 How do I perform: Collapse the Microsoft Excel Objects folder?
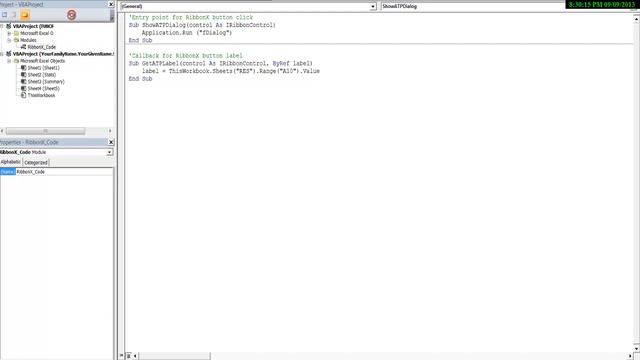(9, 61)
